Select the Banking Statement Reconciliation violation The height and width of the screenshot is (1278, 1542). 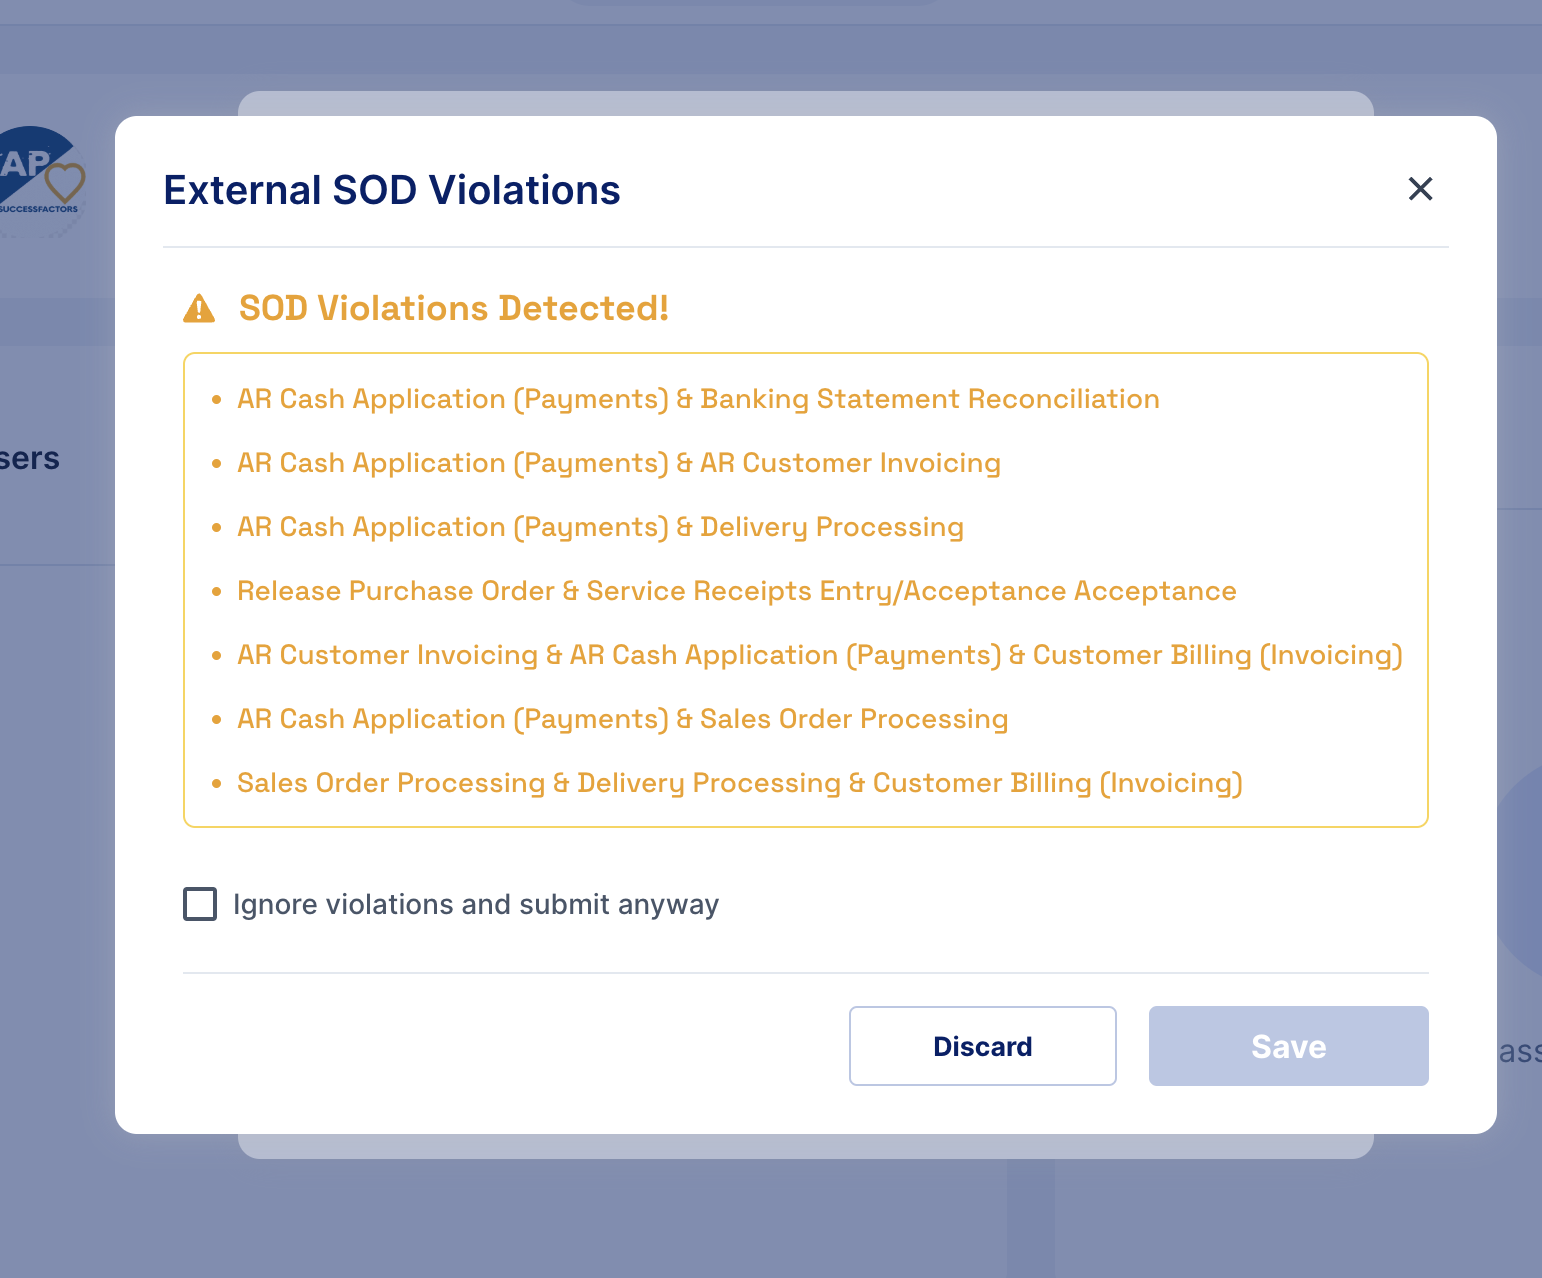698,399
